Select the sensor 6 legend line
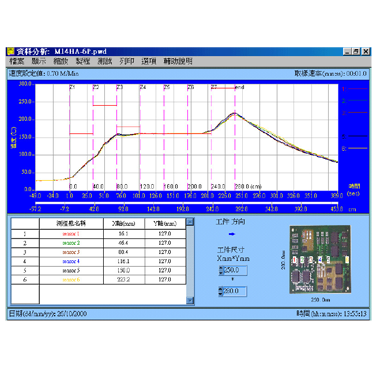The height and width of the screenshot is (372, 372). tap(358, 148)
